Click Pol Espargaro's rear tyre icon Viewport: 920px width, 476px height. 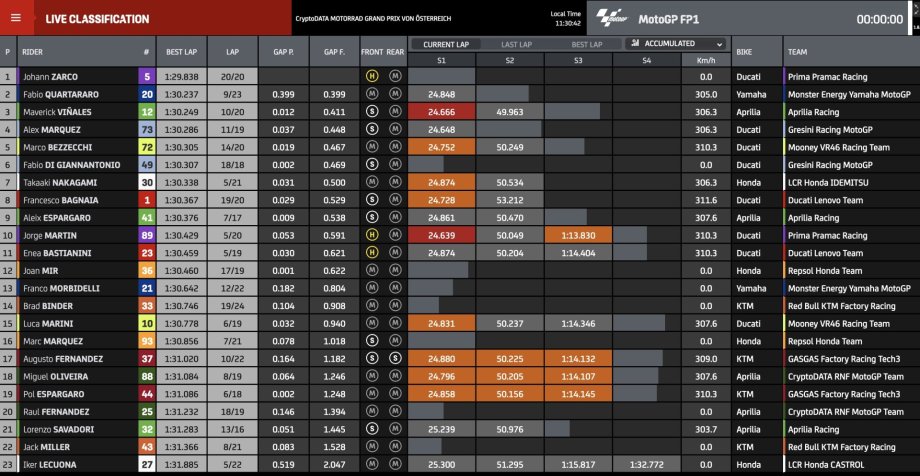(395, 394)
